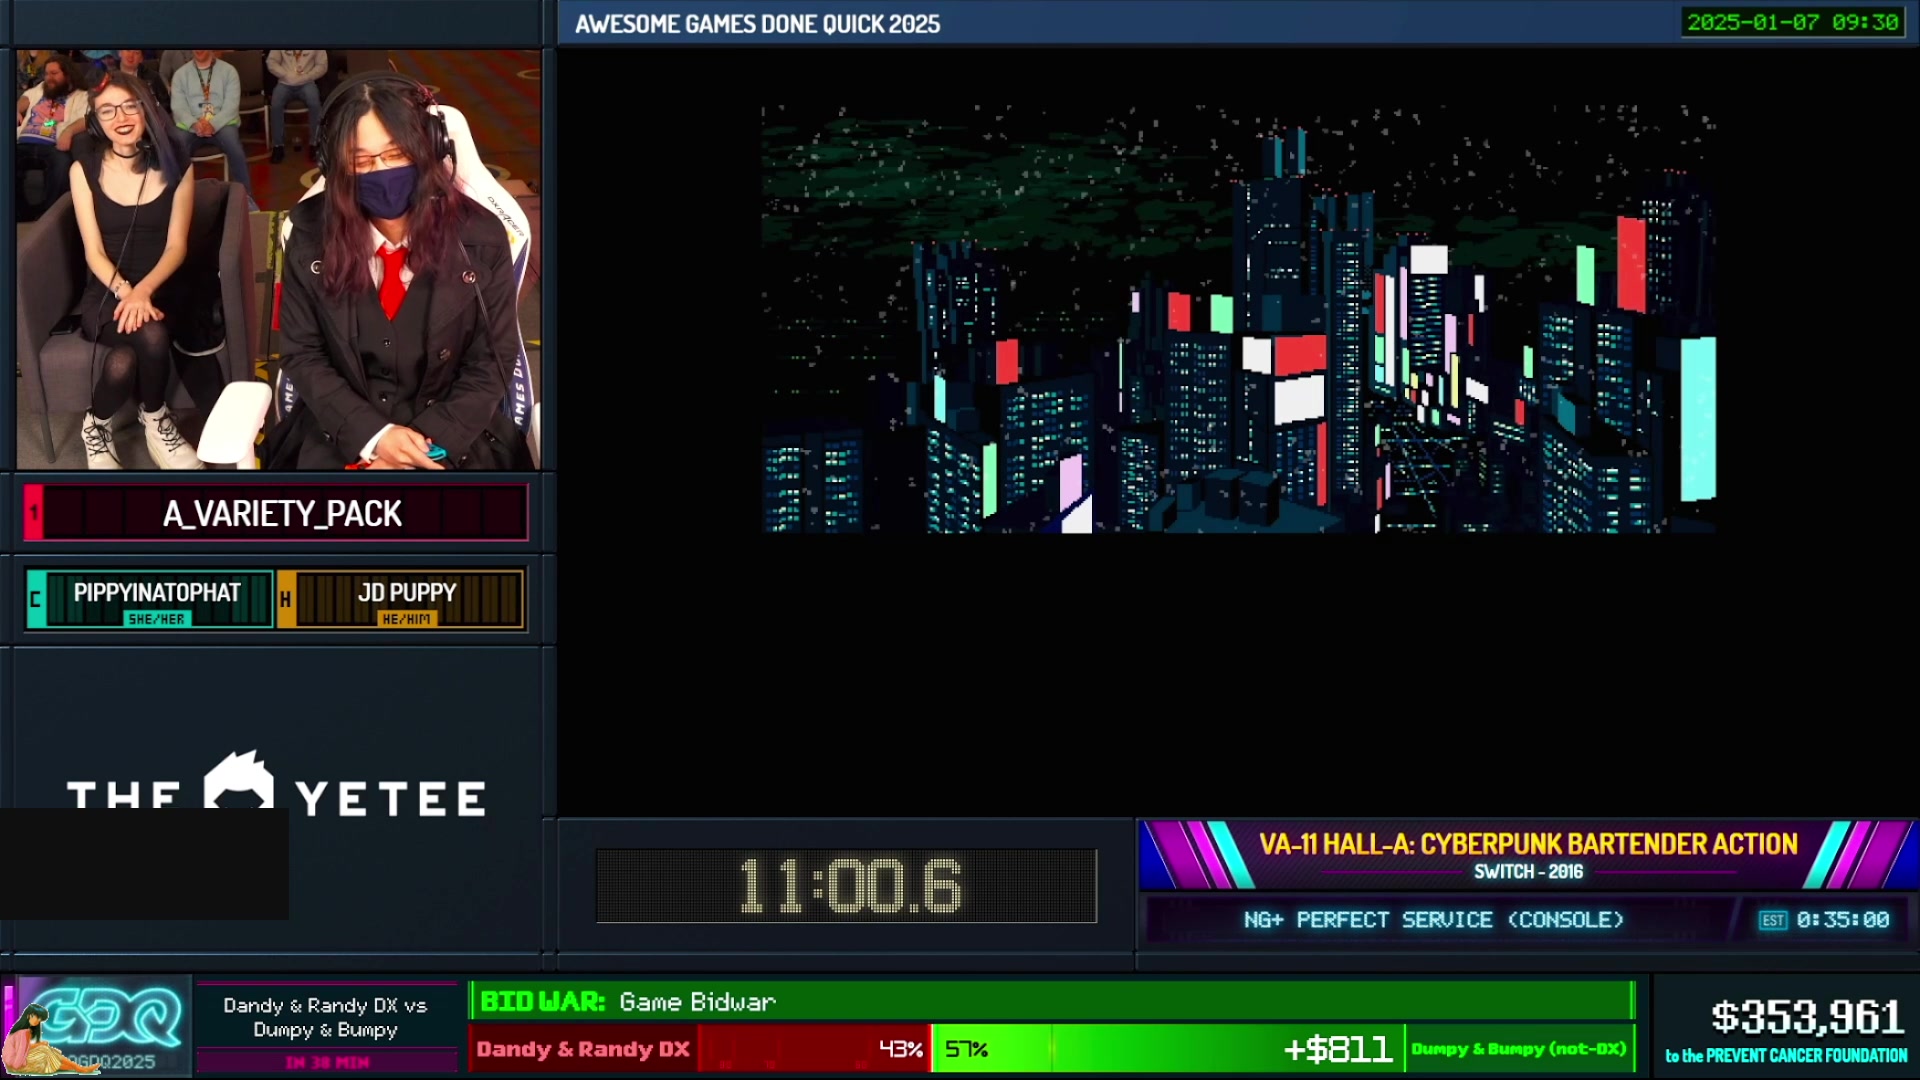The height and width of the screenshot is (1080, 1920).
Task: Click the 43% bid percentage
Action: point(900,1049)
